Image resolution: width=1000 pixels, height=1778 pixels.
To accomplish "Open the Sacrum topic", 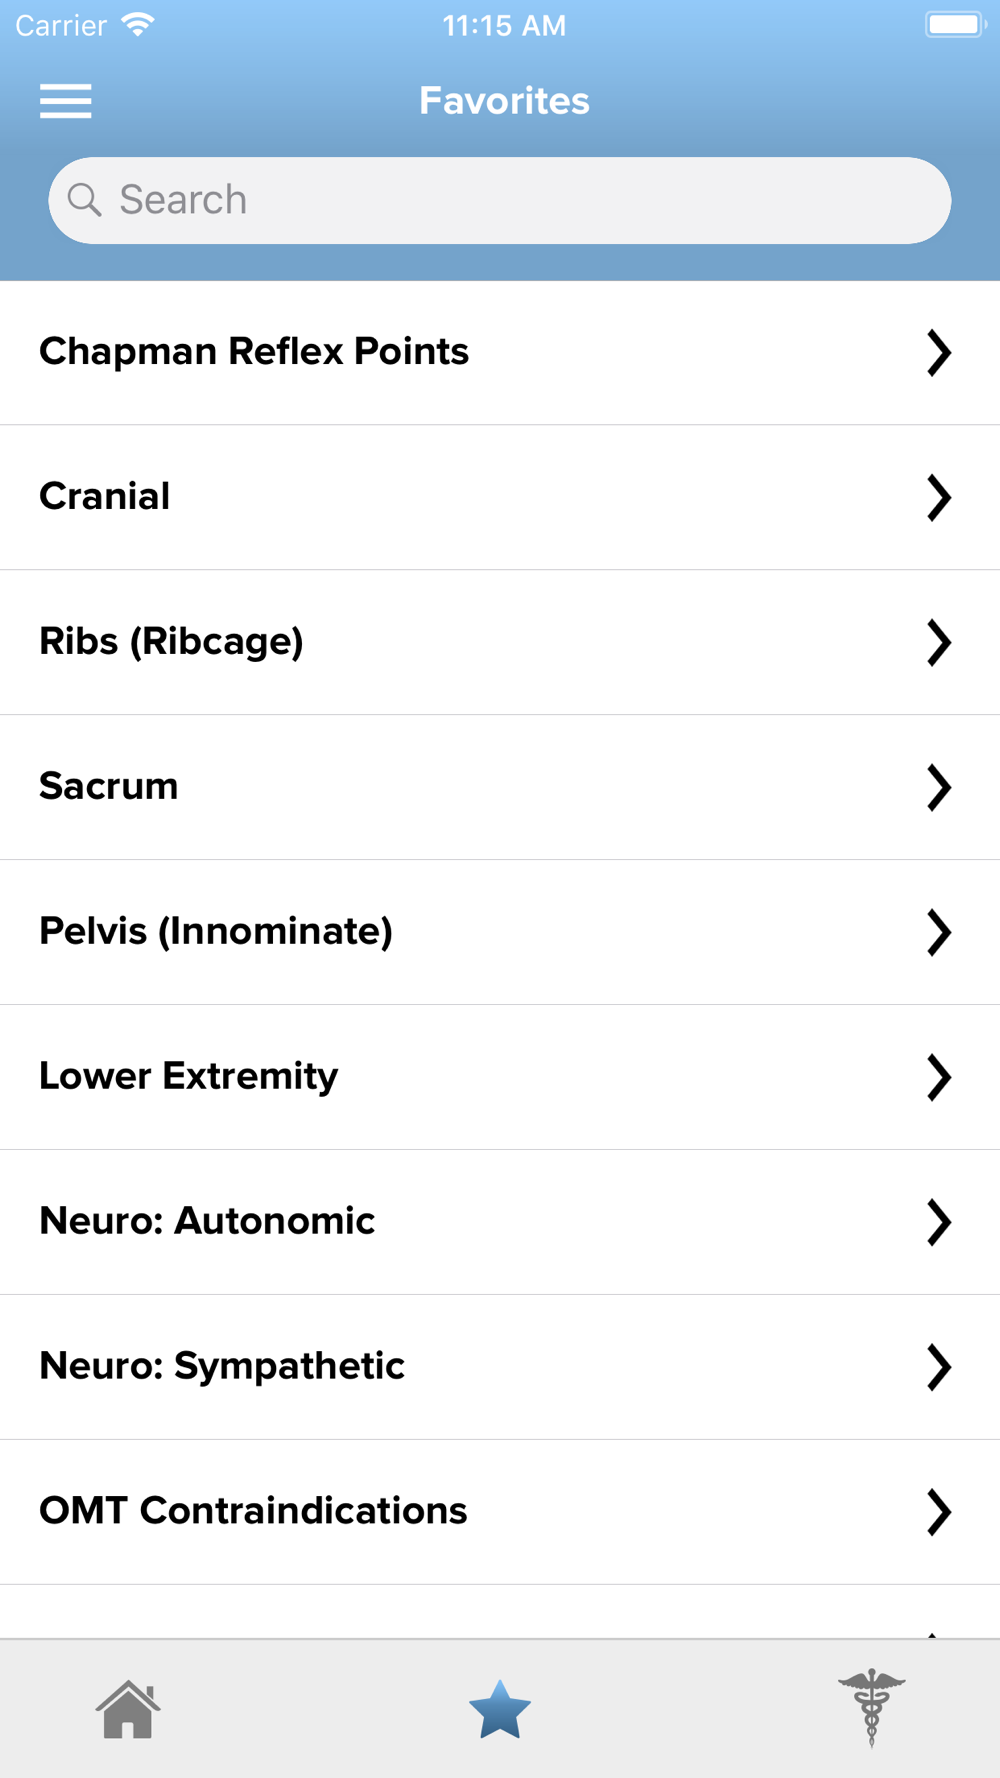I will coord(109,786).
